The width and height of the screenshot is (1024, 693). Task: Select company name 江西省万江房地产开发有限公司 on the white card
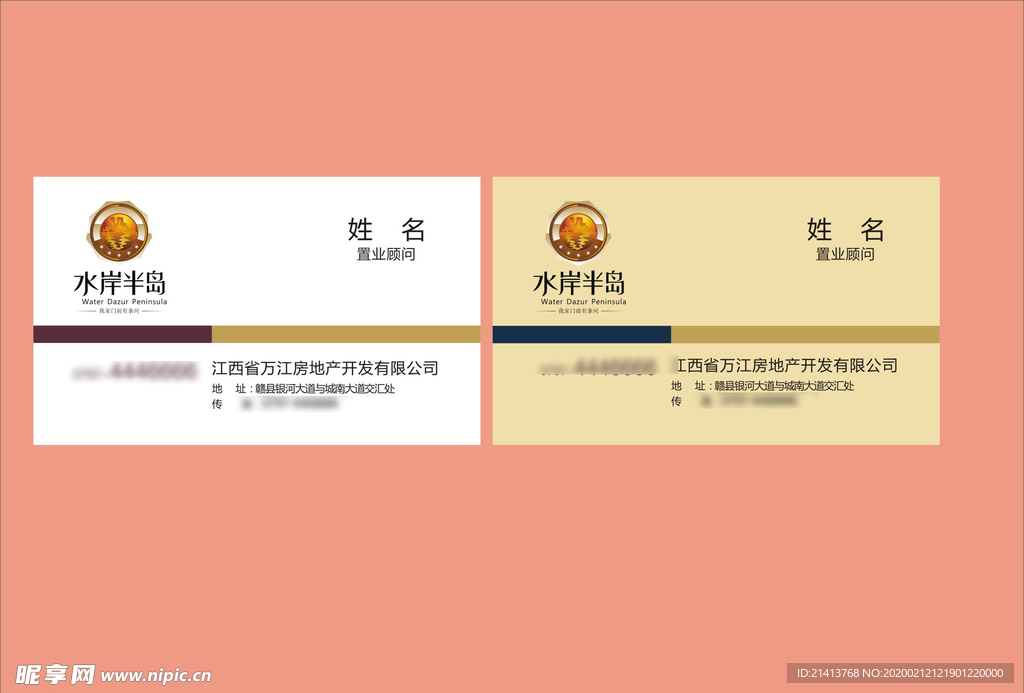325,368
